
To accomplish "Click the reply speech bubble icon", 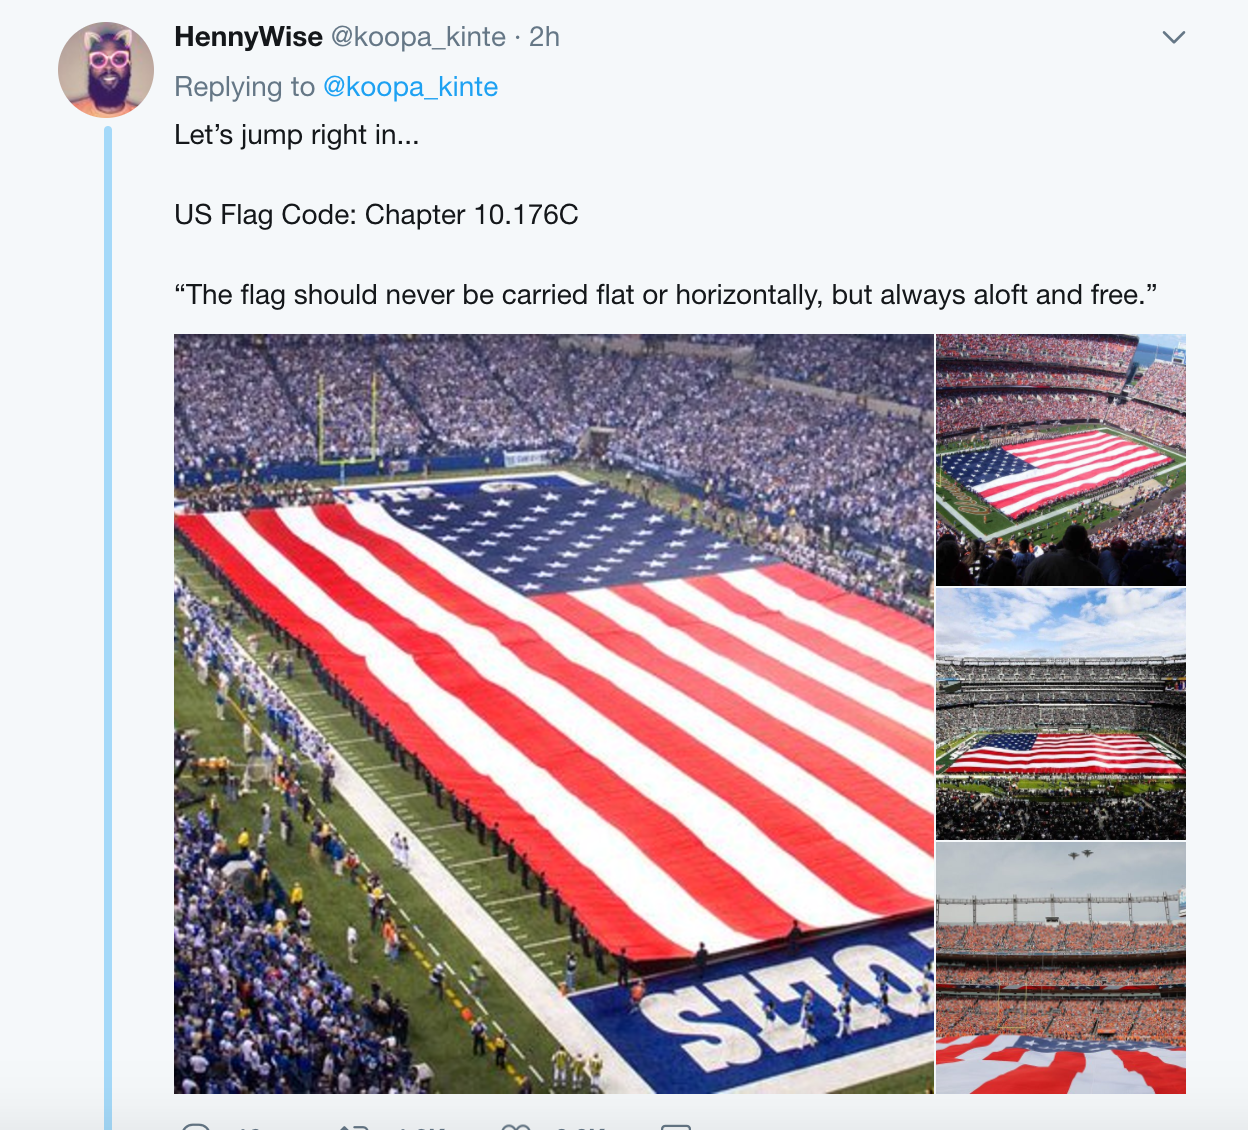I will [x=196, y=1126].
